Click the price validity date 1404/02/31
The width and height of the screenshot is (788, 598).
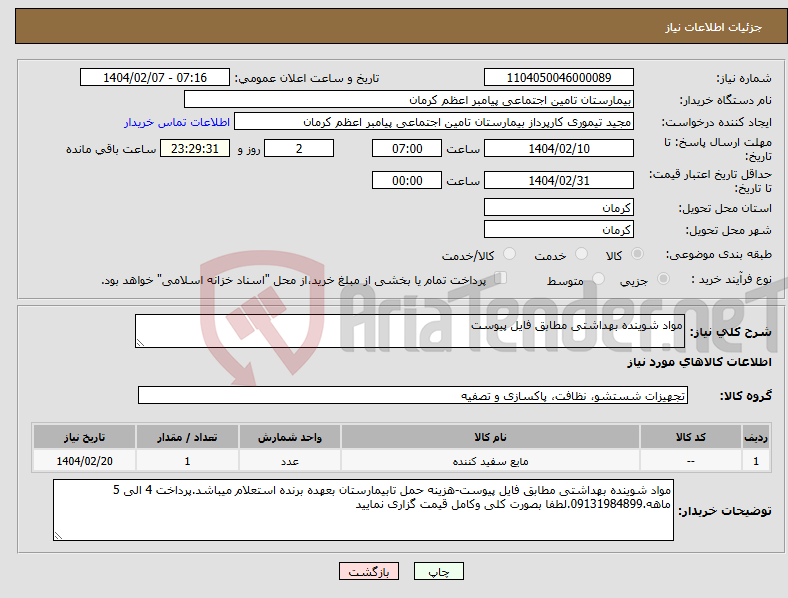(x=559, y=180)
